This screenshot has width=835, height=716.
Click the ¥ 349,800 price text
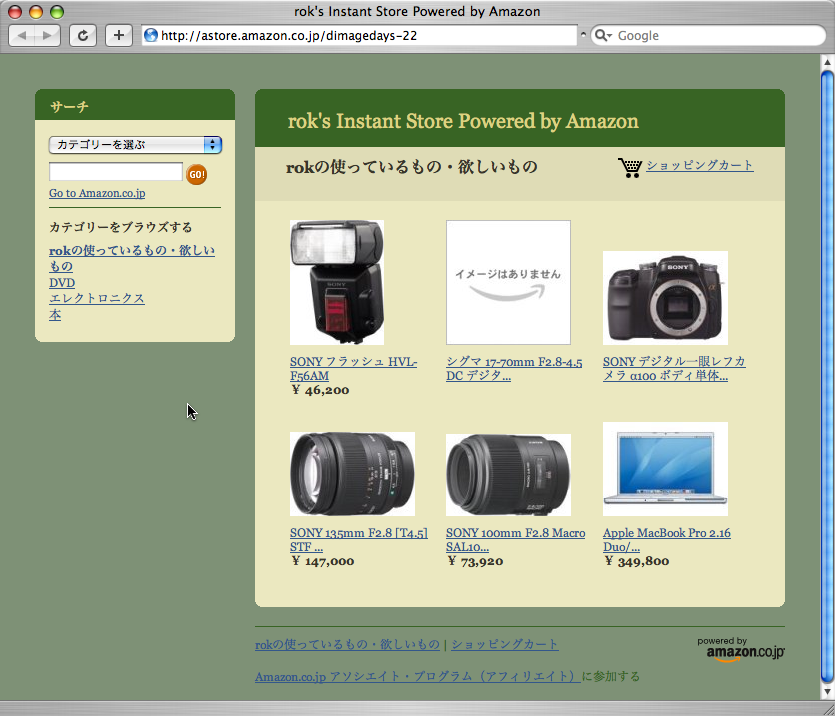coord(637,561)
